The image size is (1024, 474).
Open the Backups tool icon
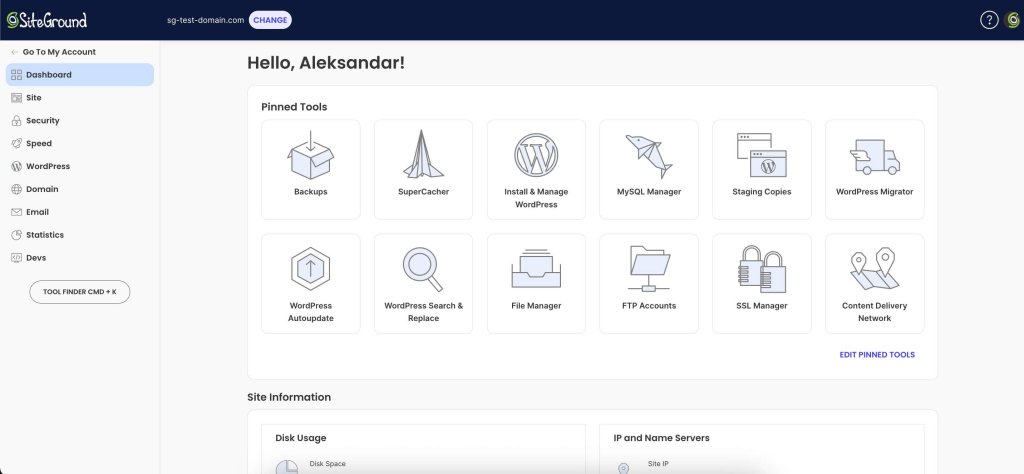coord(310,155)
